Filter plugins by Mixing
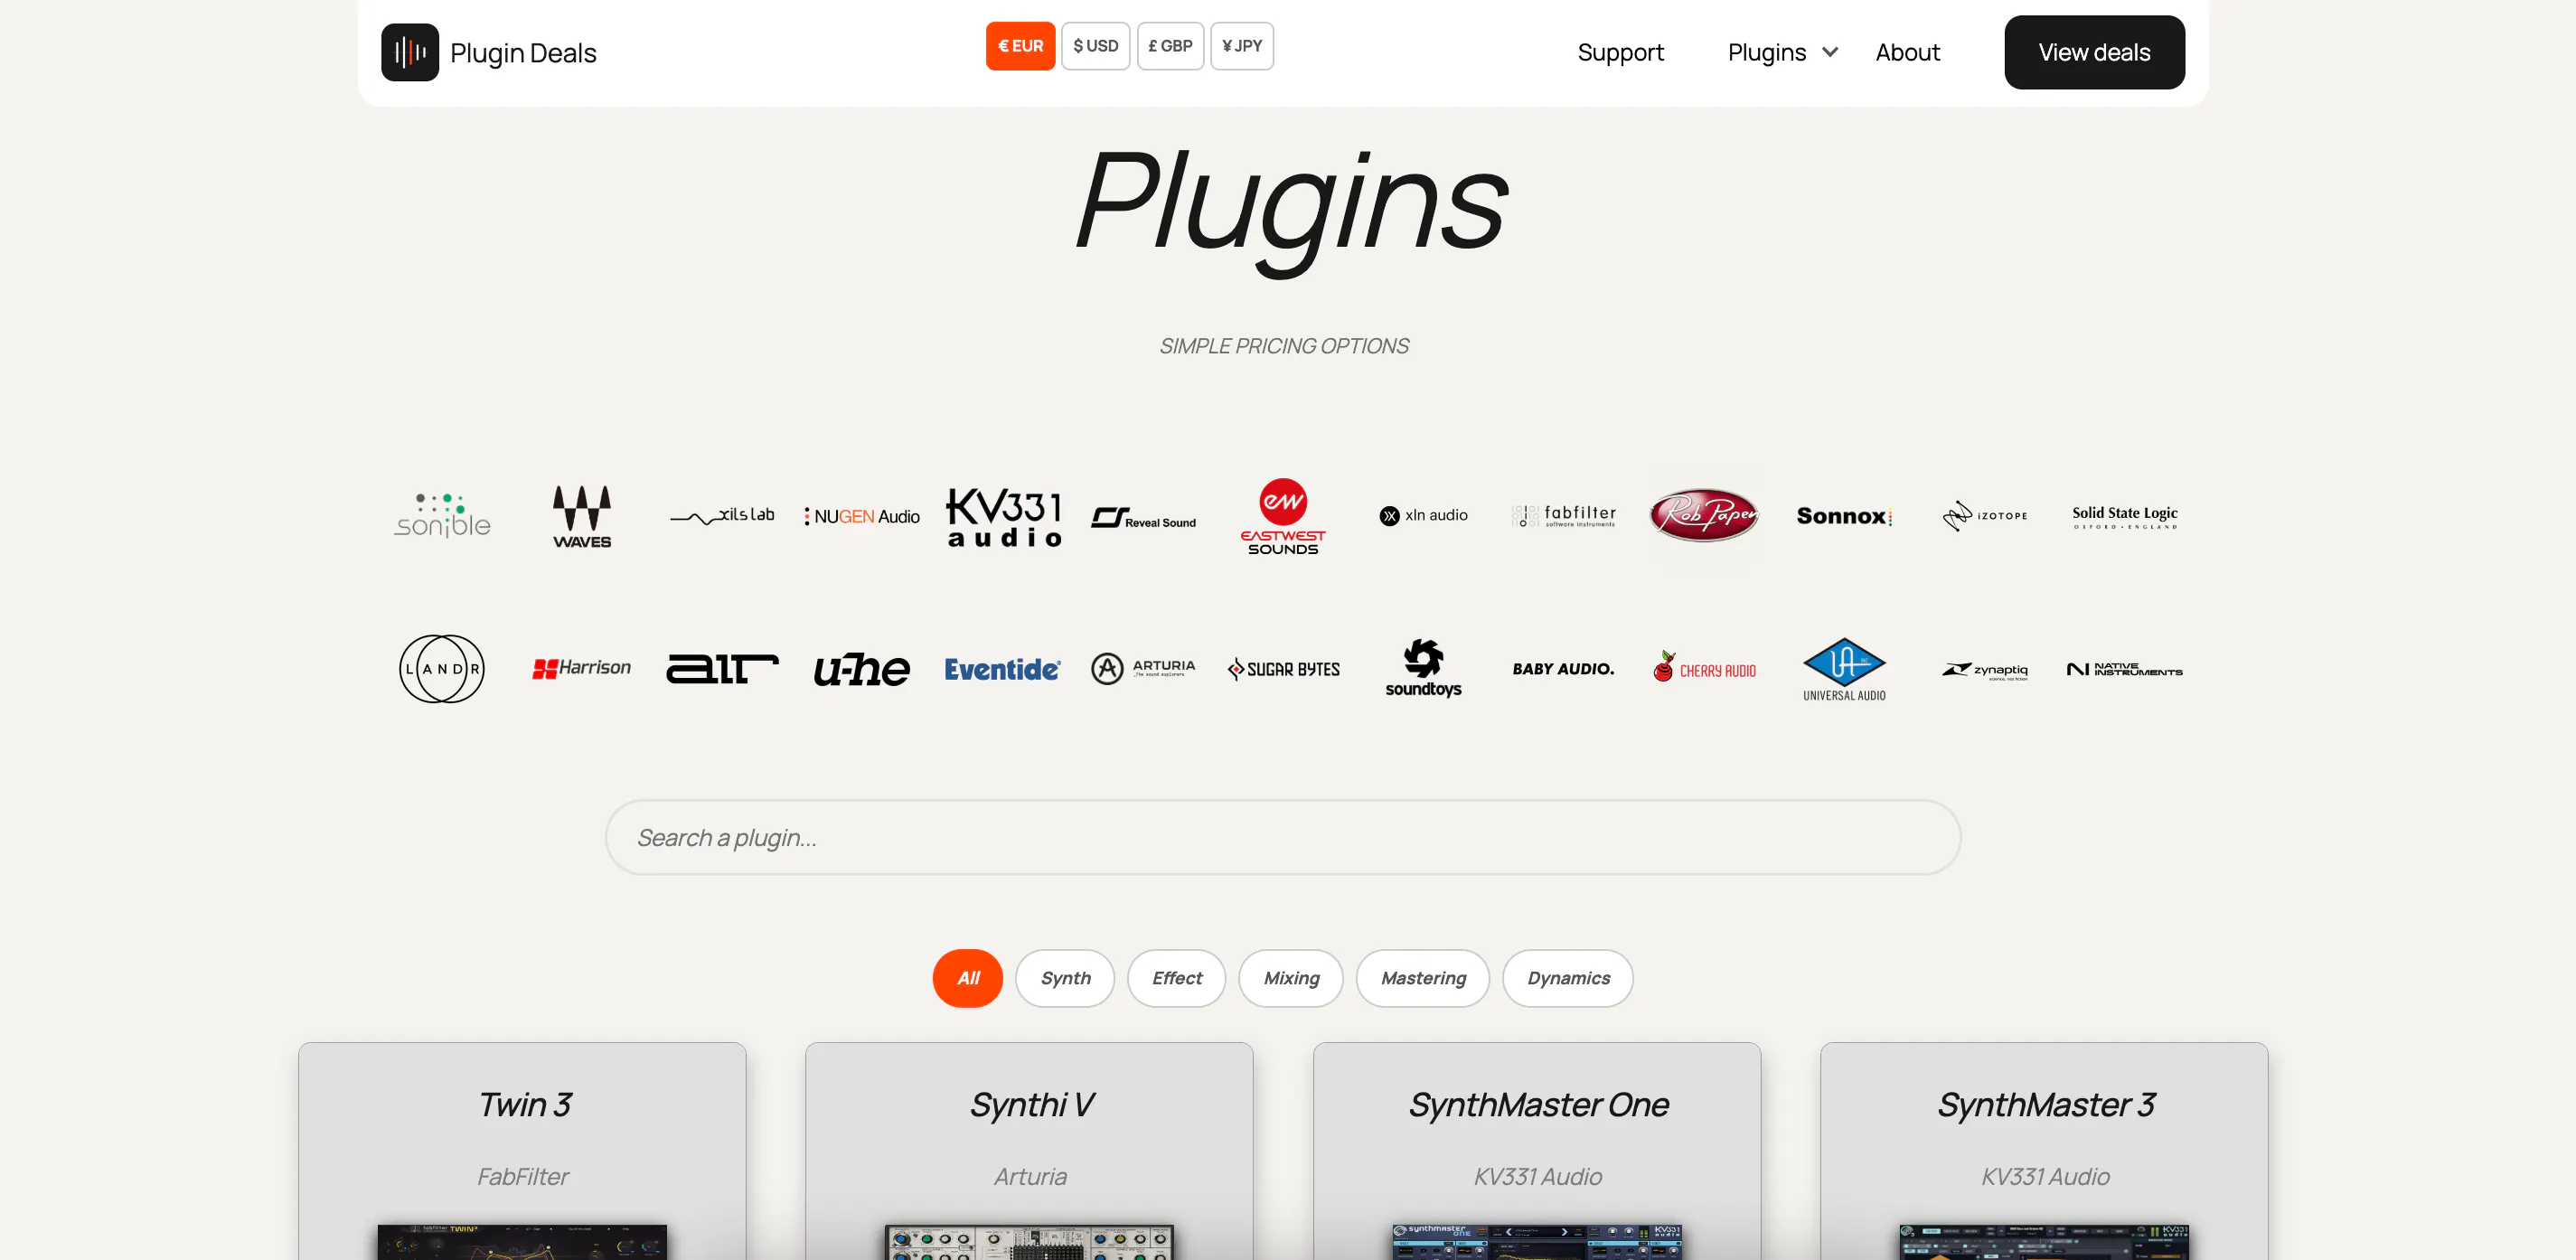The image size is (2576, 1260). point(1291,977)
